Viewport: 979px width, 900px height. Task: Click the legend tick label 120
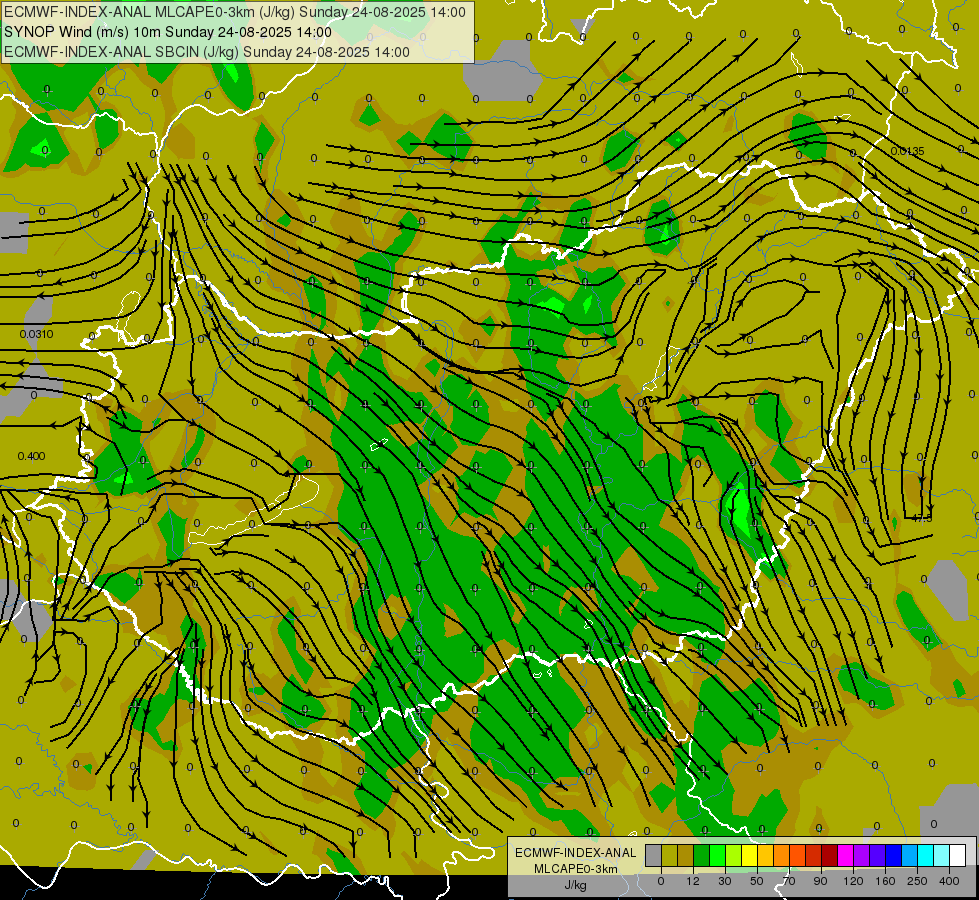pos(854,881)
